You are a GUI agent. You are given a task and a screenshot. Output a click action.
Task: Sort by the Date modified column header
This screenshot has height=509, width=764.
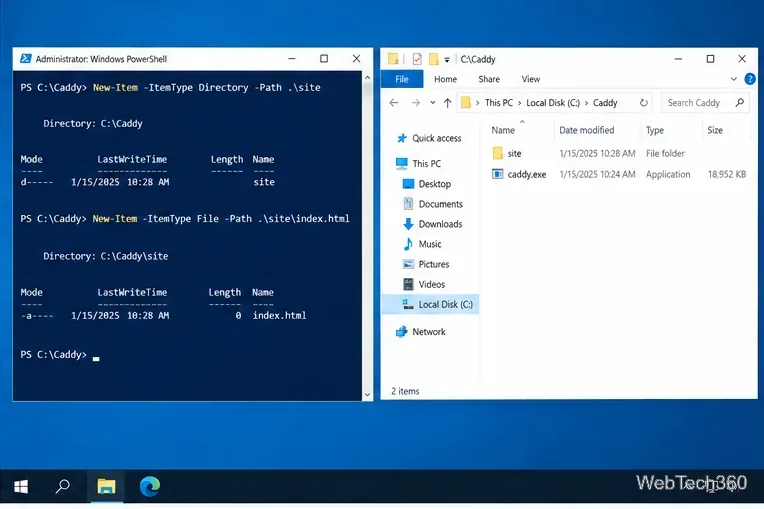[x=587, y=130]
